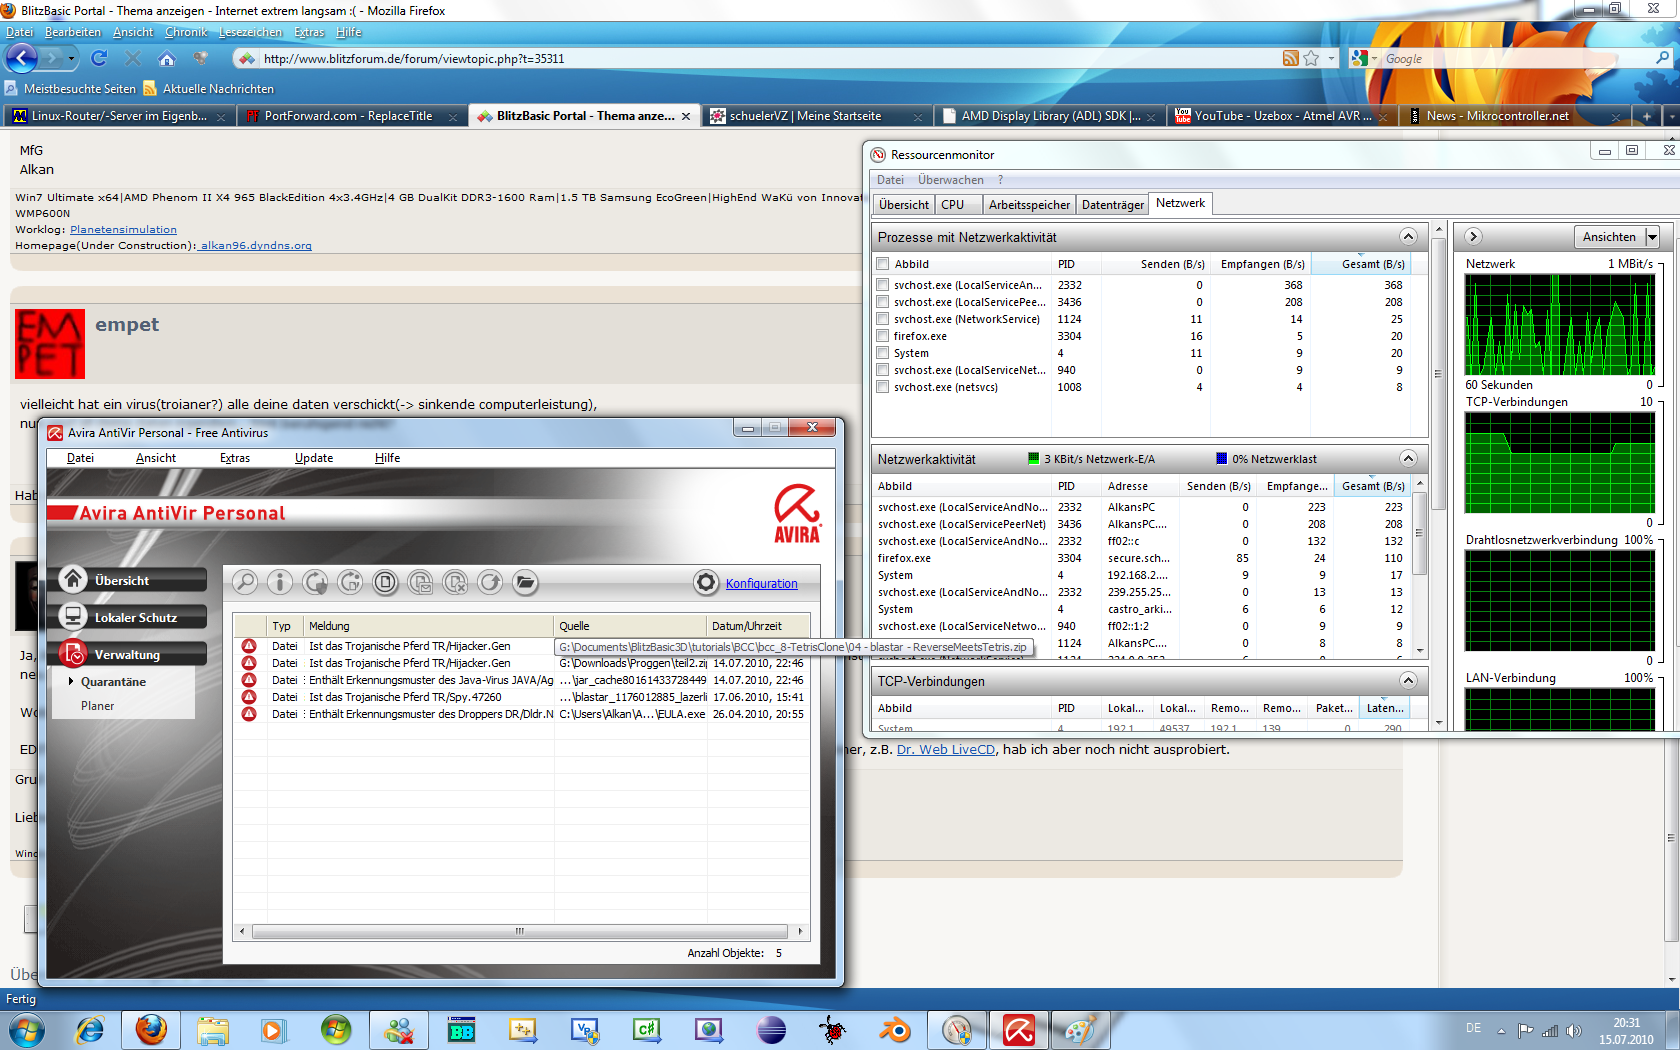1680x1050 pixels.
Task: Tick the System process checkbox
Action: (x=882, y=353)
